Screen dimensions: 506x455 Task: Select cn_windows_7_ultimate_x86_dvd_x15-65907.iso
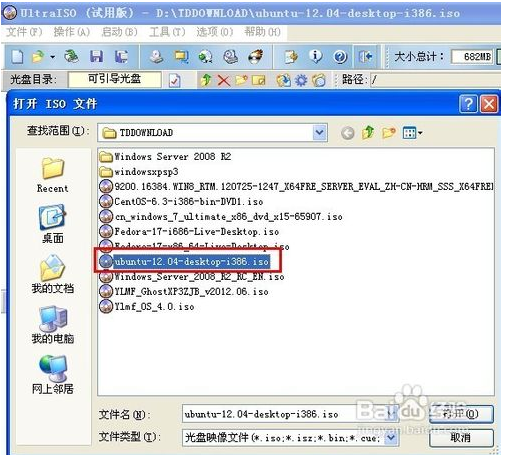(x=221, y=217)
